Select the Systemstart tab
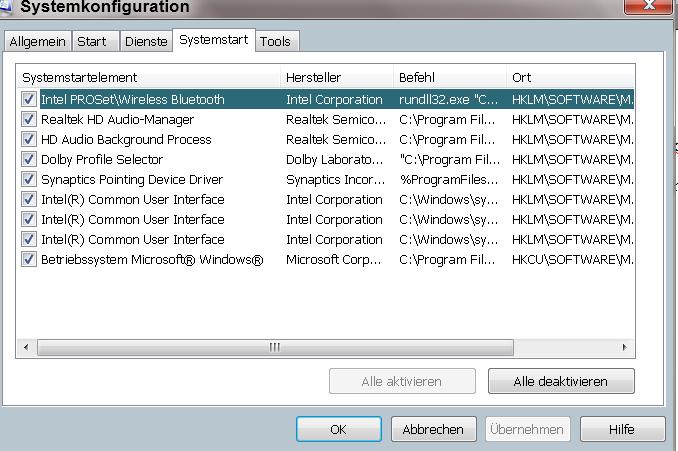 click(214, 40)
